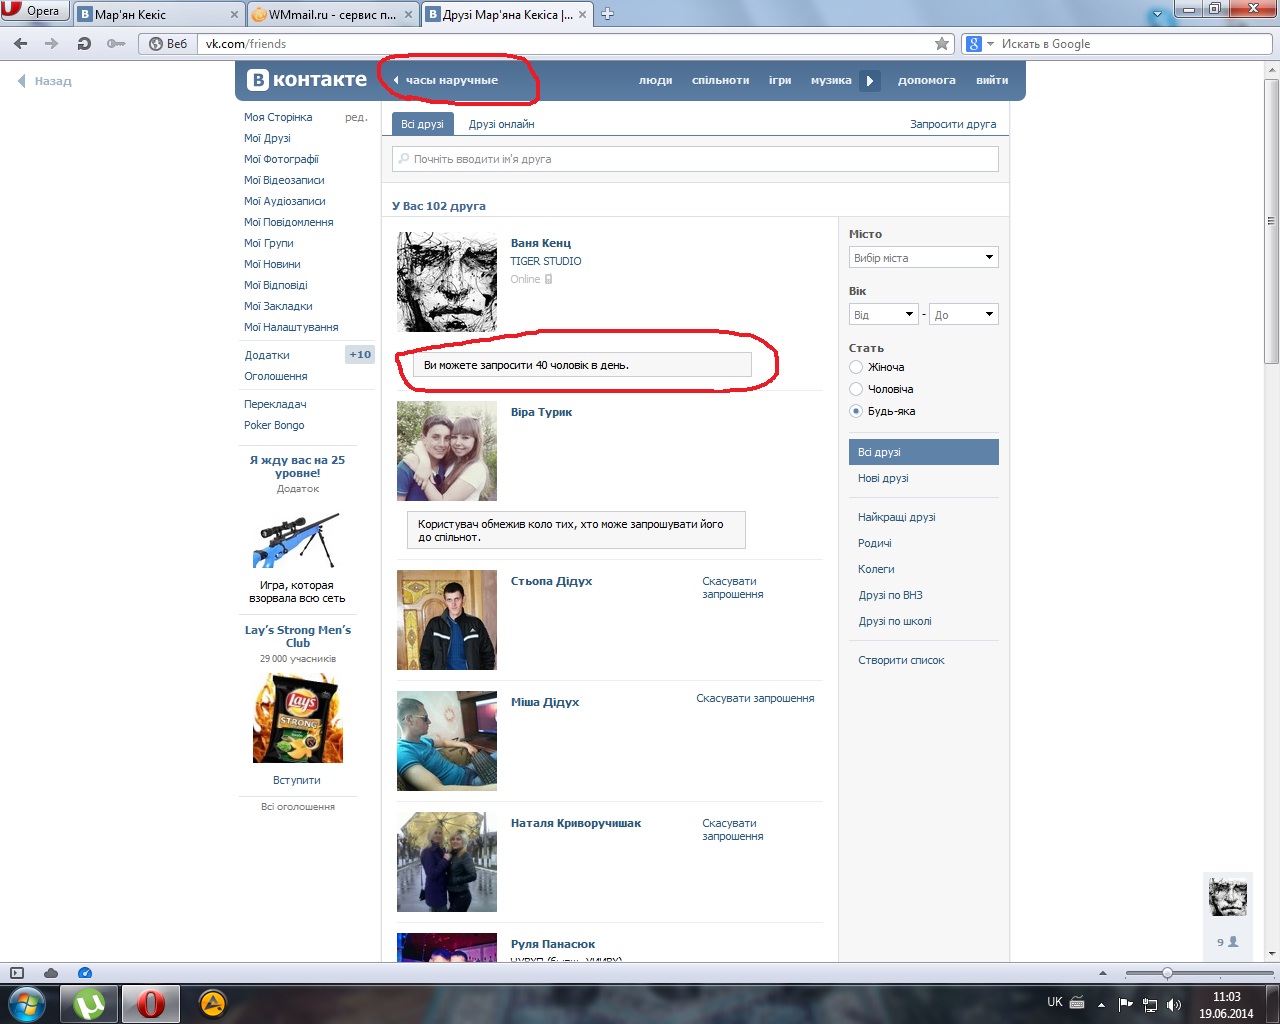Viewport: 1280px width, 1024px height.
Task: Open uTorrent from the taskbar
Action: [90, 1003]
